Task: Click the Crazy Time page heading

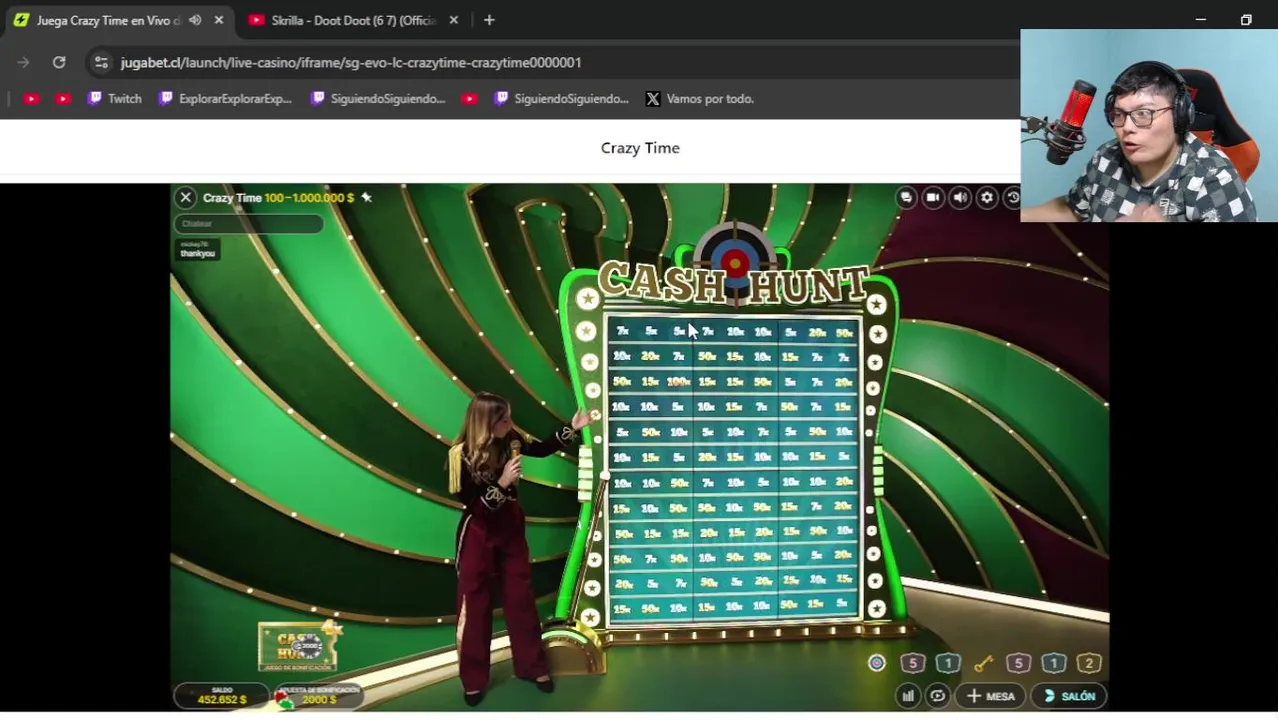Action: 640,148
